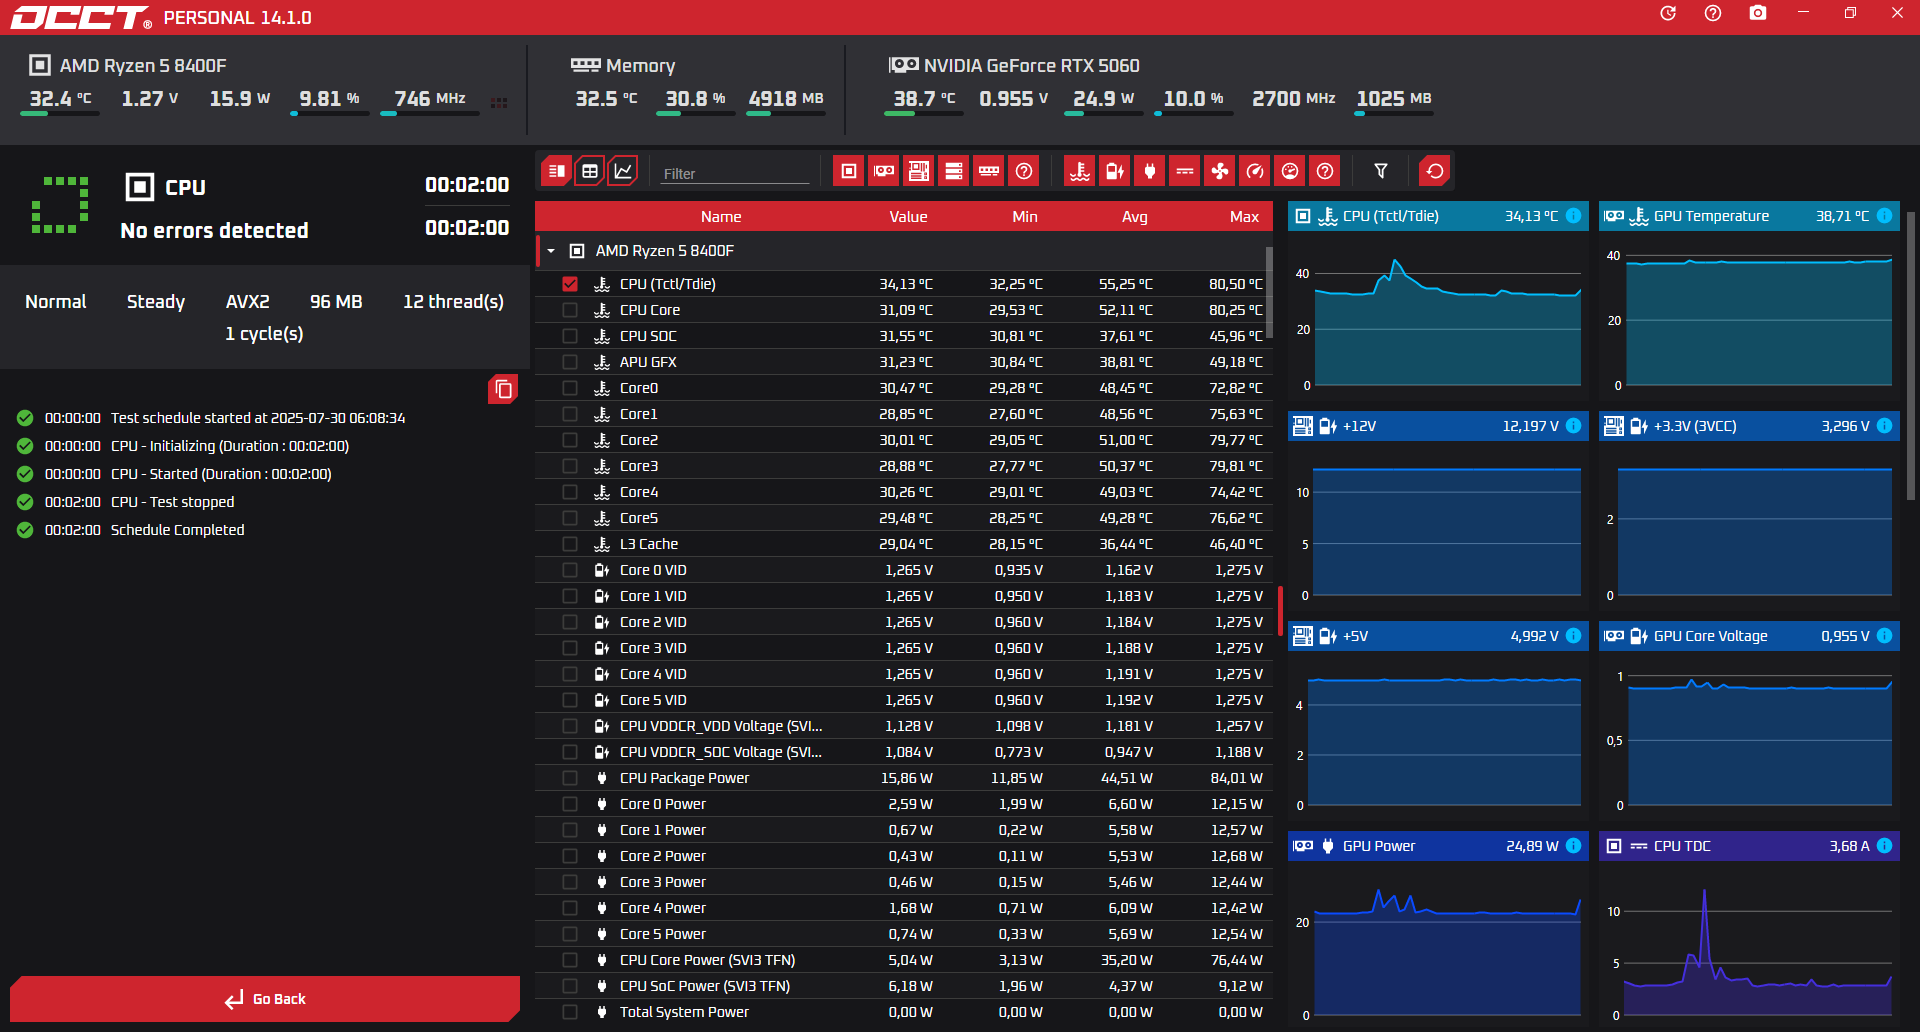Open the help icon in title bar
1920x1032 pixels.
pos(1713,14)
